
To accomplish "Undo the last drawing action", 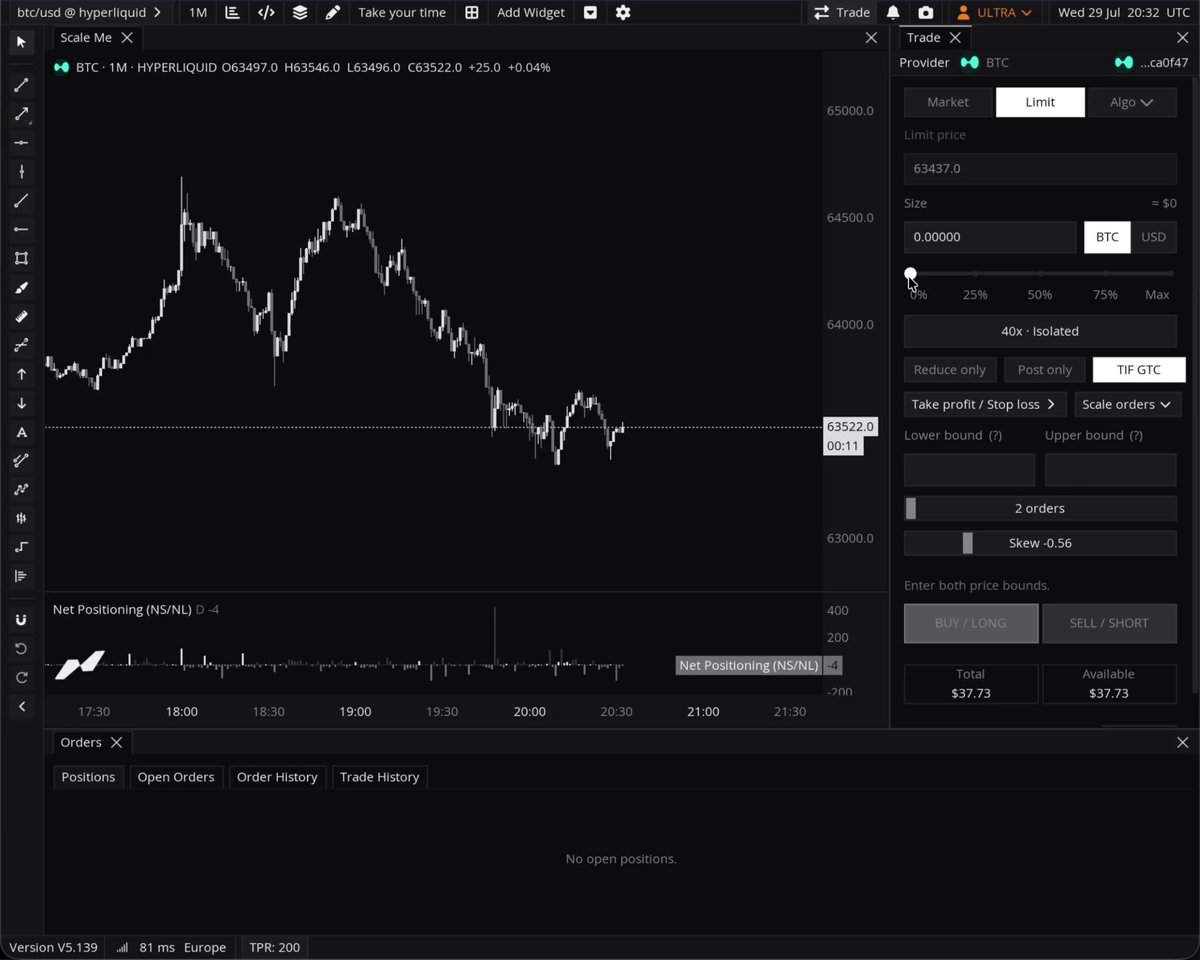I will coord(21,649).
